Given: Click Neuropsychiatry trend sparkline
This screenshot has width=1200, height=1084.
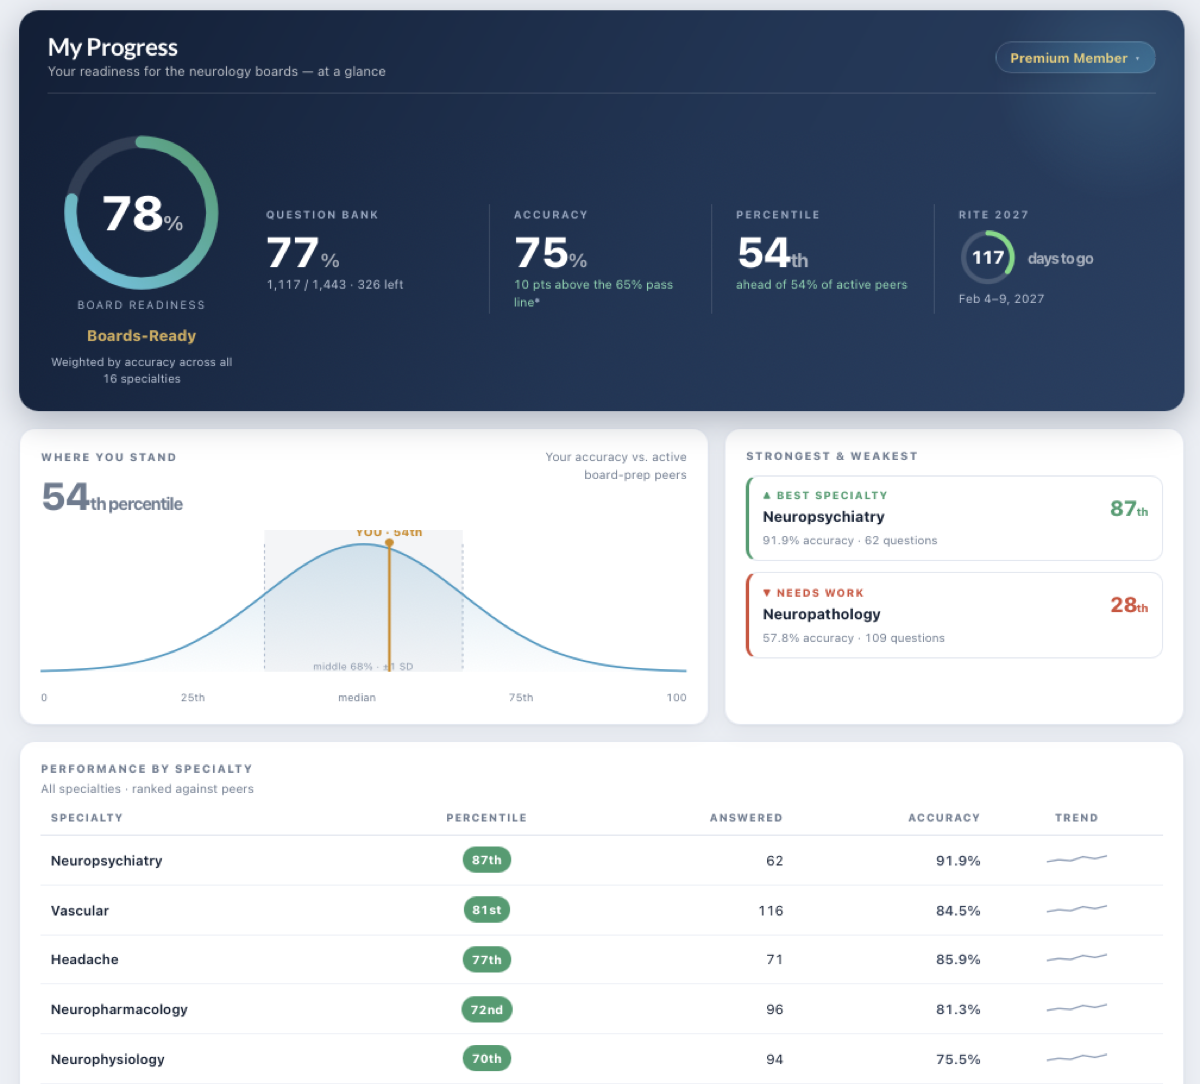Looking at the screenshot, I should (1077, 858).
